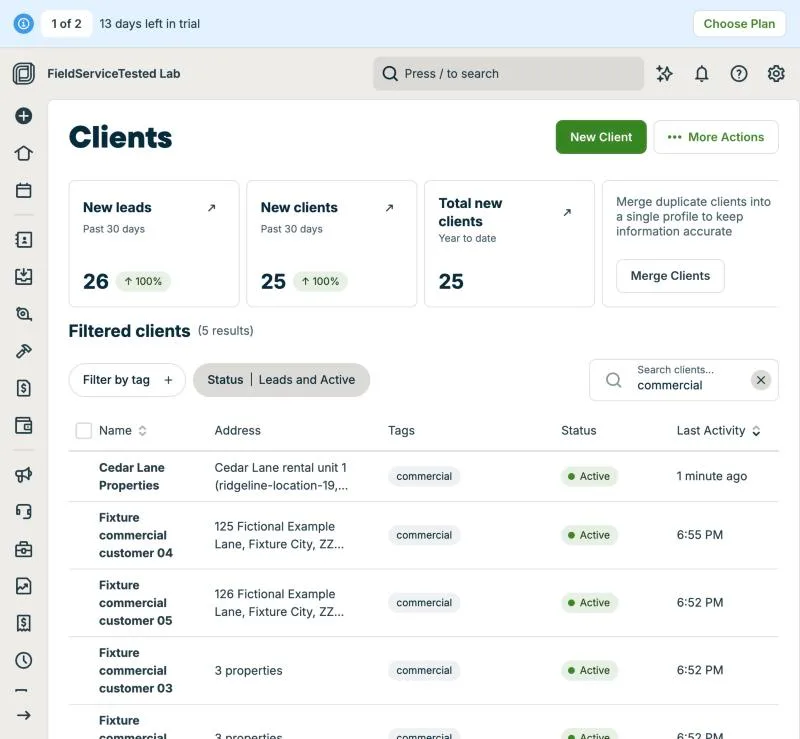Clear the client search with X
Image resolution: width=800 pixels, height=739 pixels.
click(761, 380)
